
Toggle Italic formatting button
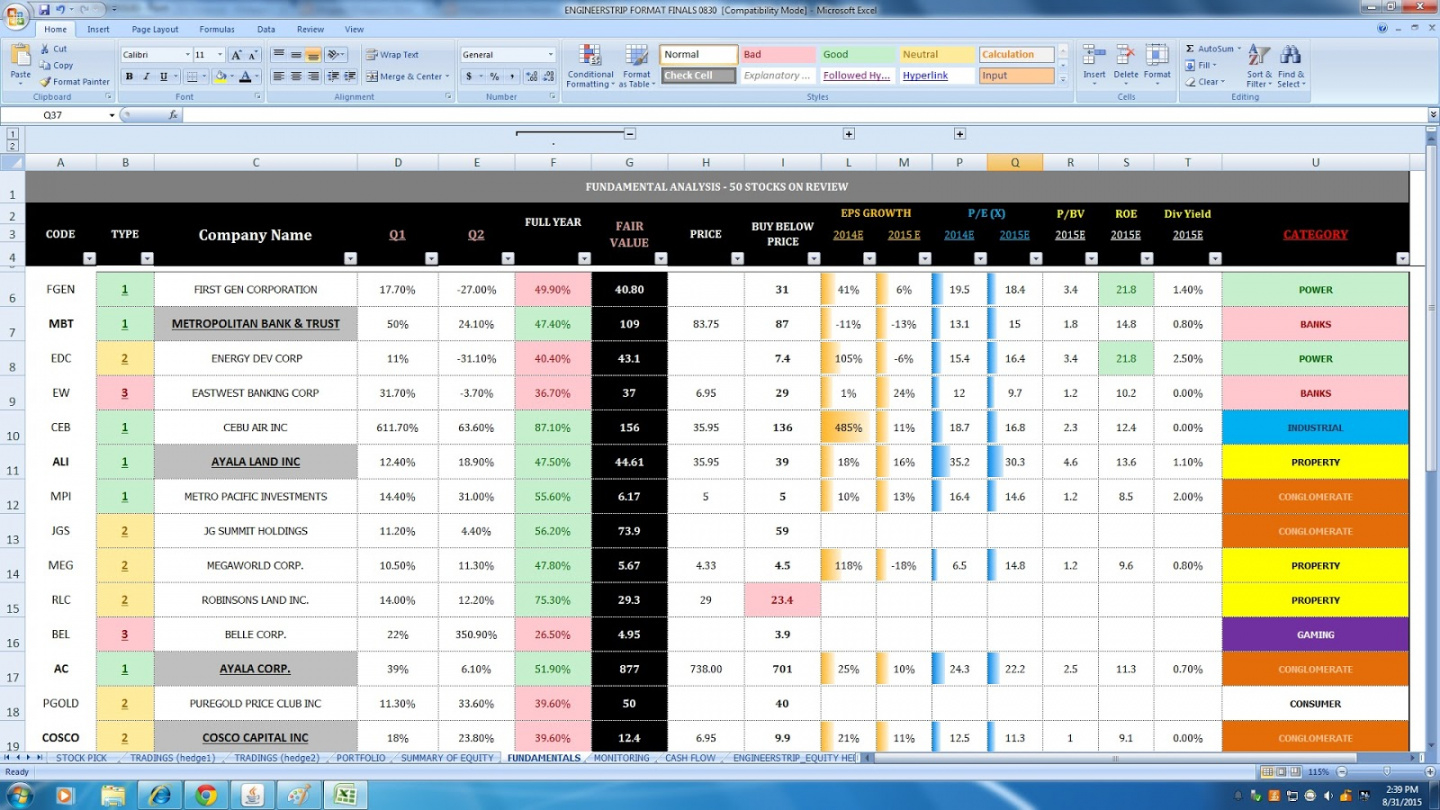[146, 77]
